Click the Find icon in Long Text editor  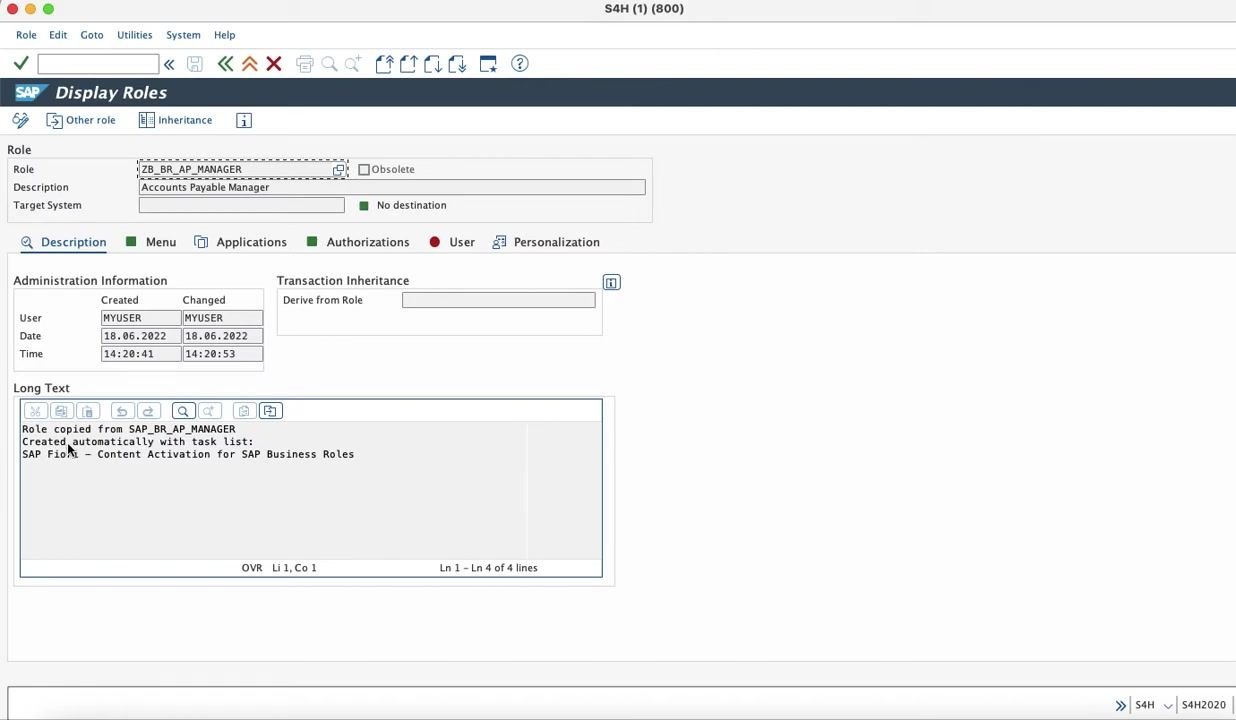183,411
